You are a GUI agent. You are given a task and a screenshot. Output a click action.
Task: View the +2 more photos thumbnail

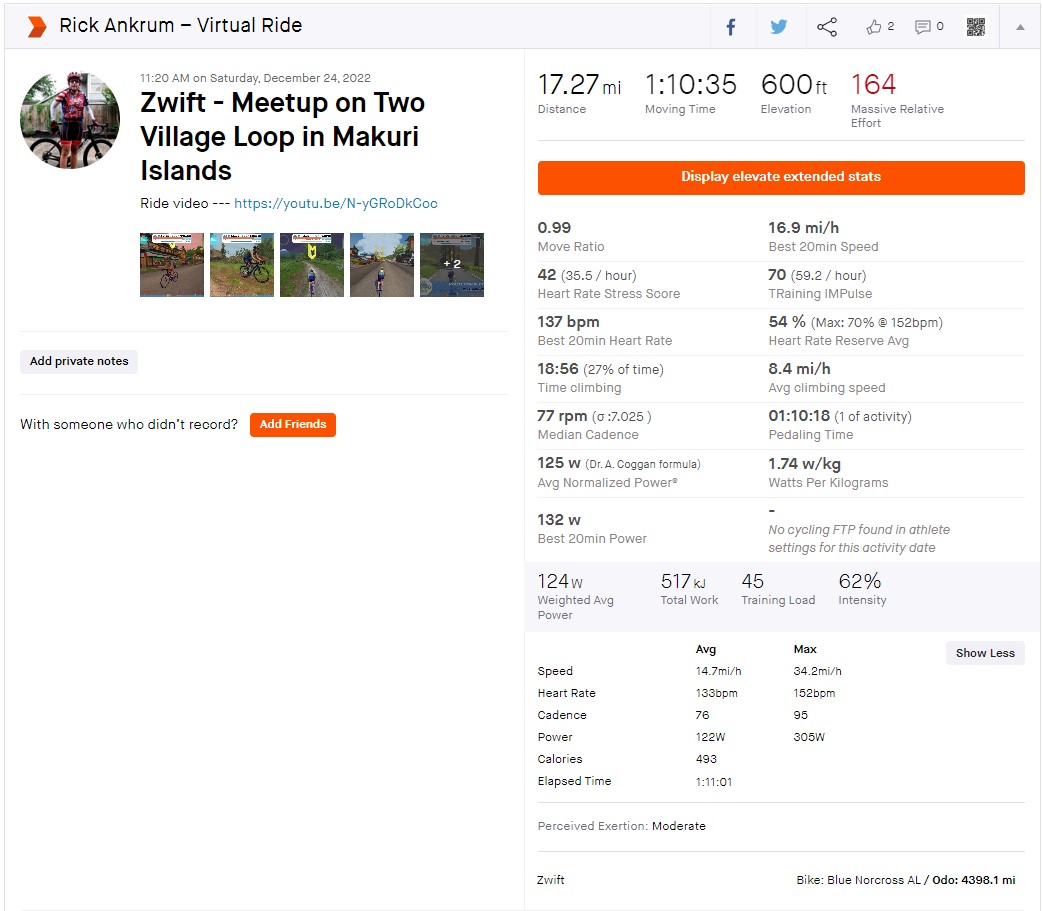[x=452, y=265]
